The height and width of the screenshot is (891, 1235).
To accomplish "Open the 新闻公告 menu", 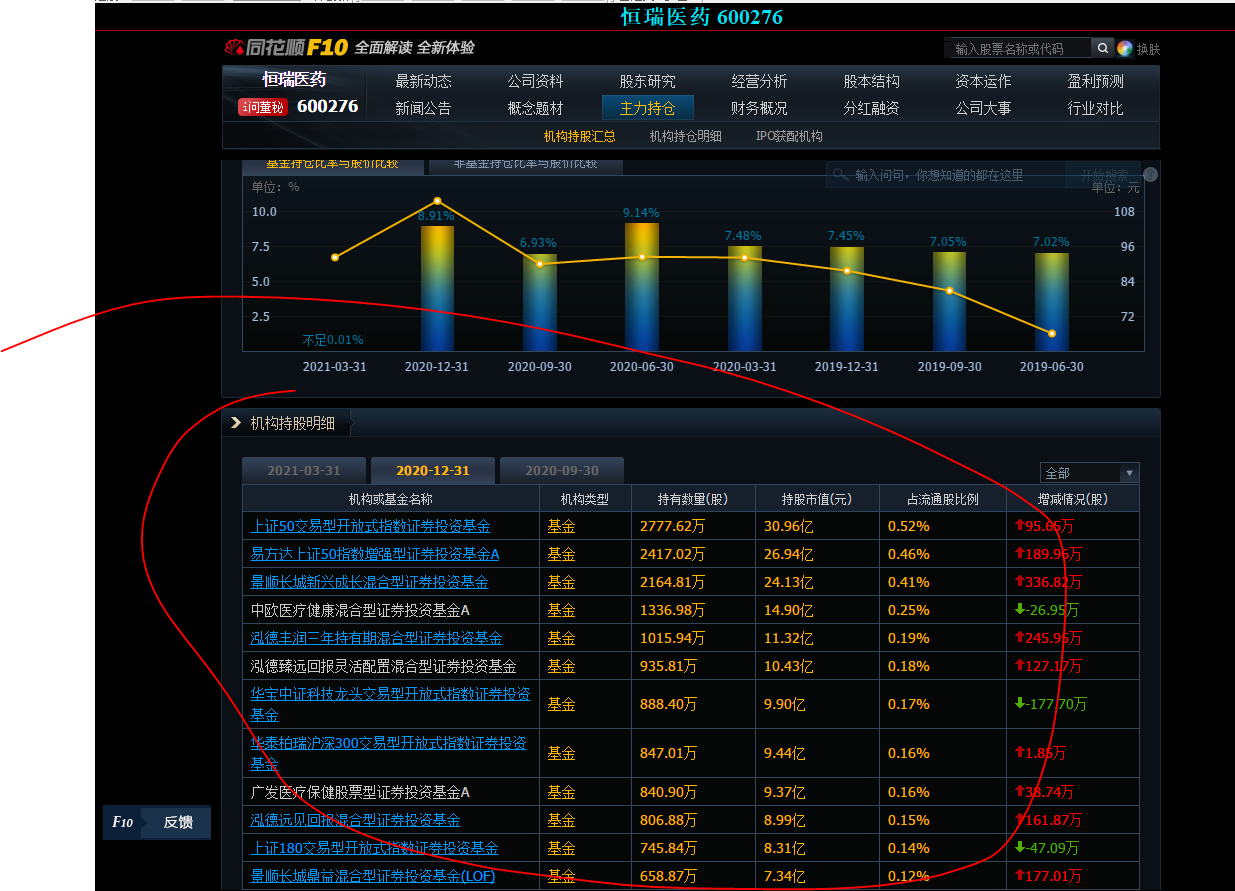I will pyautogui.click(x=423, y=108).
